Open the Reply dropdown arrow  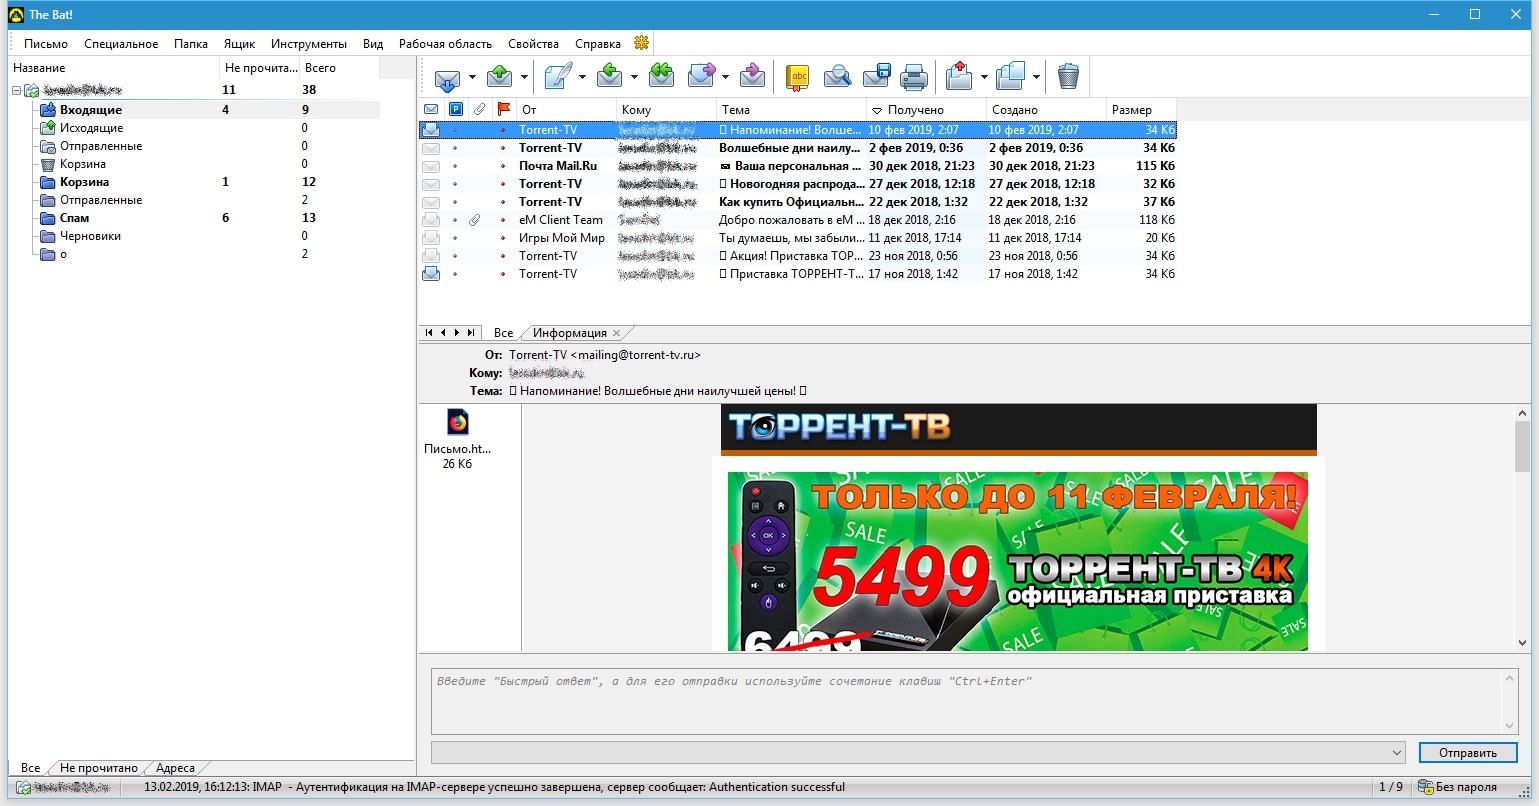click(x=634, y=77)
